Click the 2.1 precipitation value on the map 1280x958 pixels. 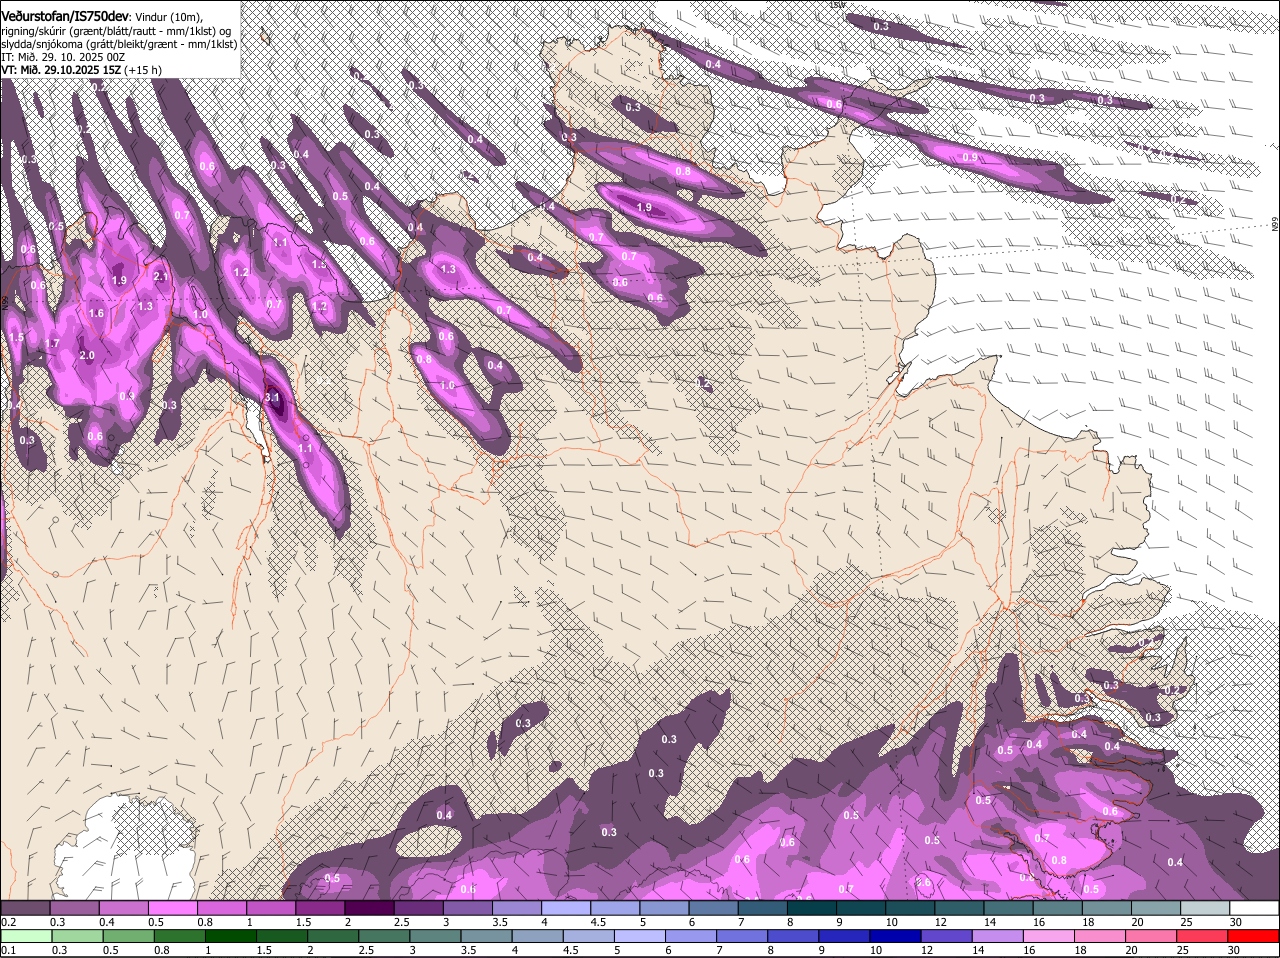click(161, 277)
